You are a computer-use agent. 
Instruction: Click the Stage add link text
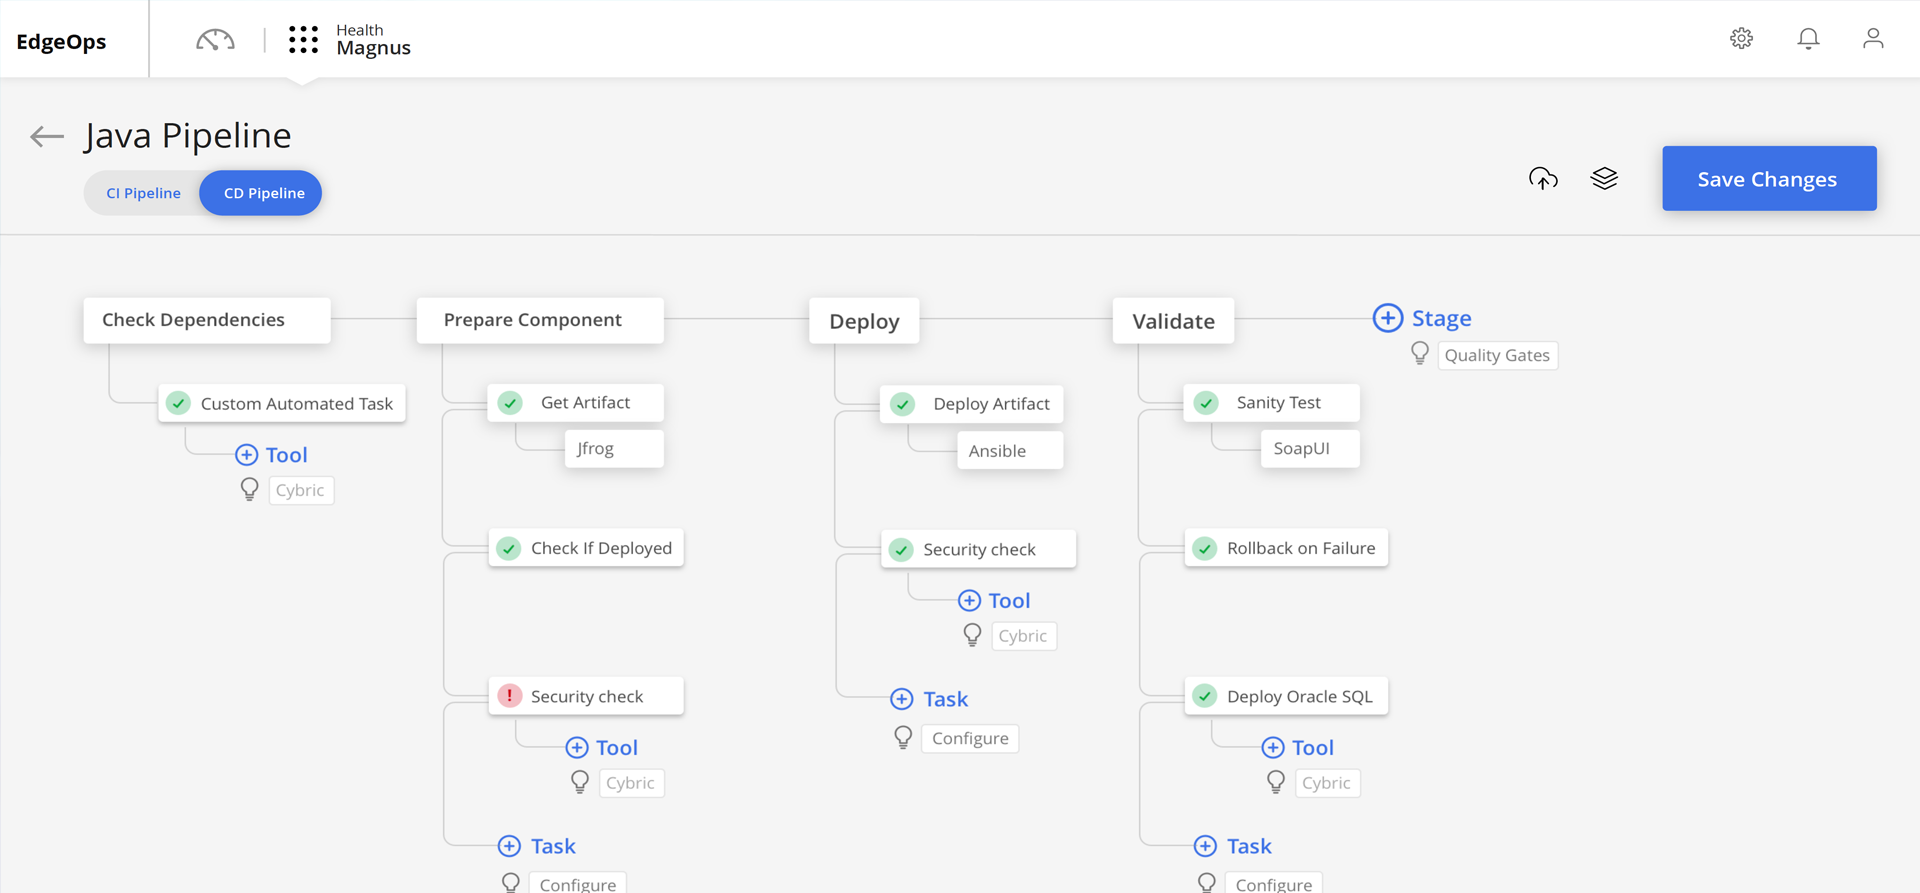1441,318
